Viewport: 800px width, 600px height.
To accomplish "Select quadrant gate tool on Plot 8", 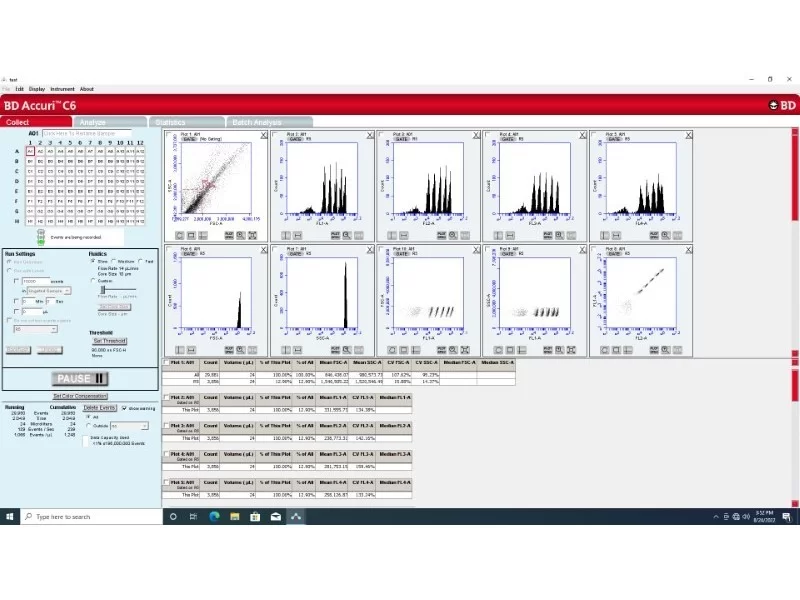I will 628,350.
